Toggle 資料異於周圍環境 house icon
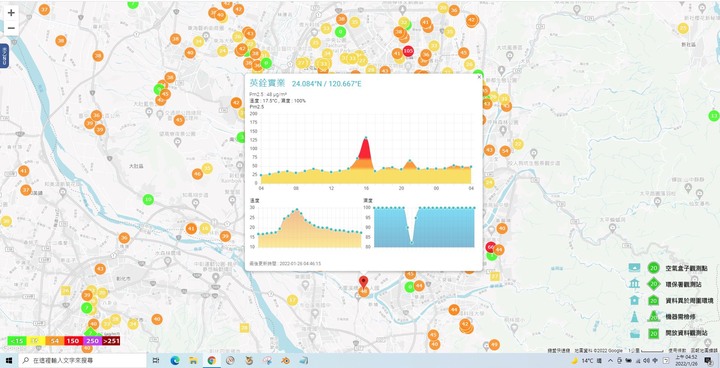The image size is (720, 368). pyautogui.click(x=635, y=300)
